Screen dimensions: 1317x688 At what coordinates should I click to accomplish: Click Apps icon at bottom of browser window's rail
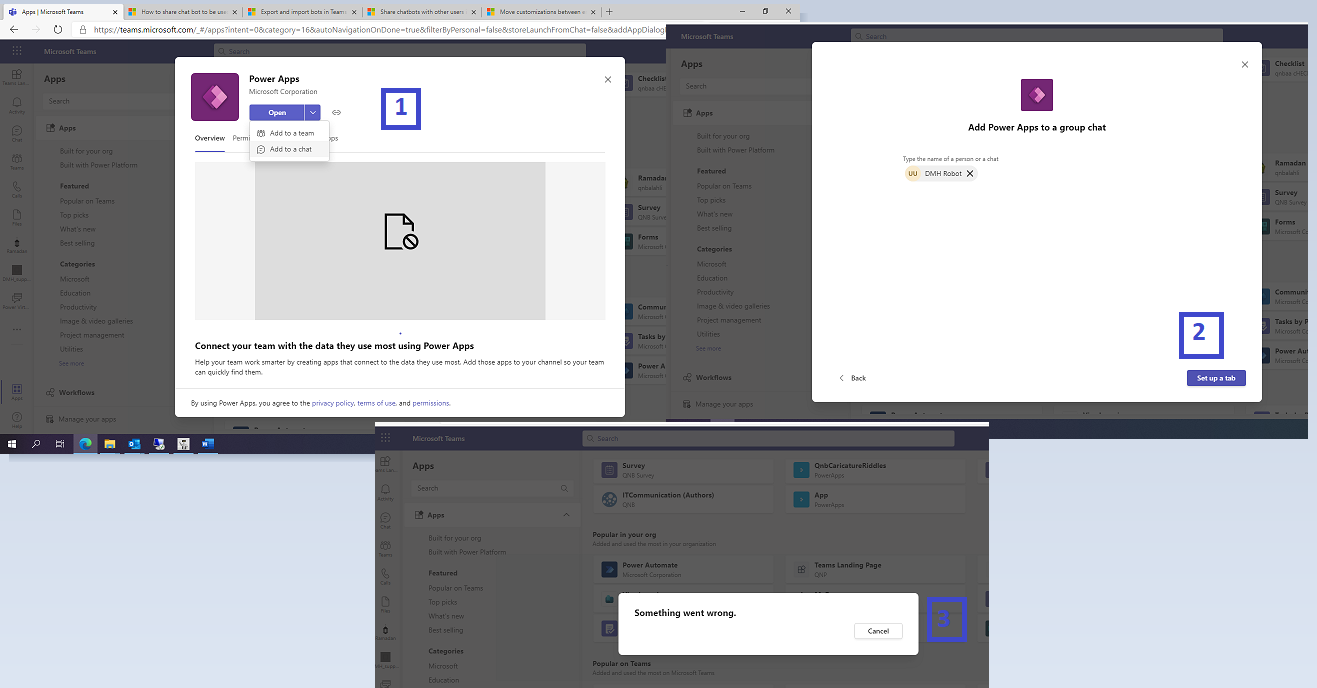pos(17,392)
